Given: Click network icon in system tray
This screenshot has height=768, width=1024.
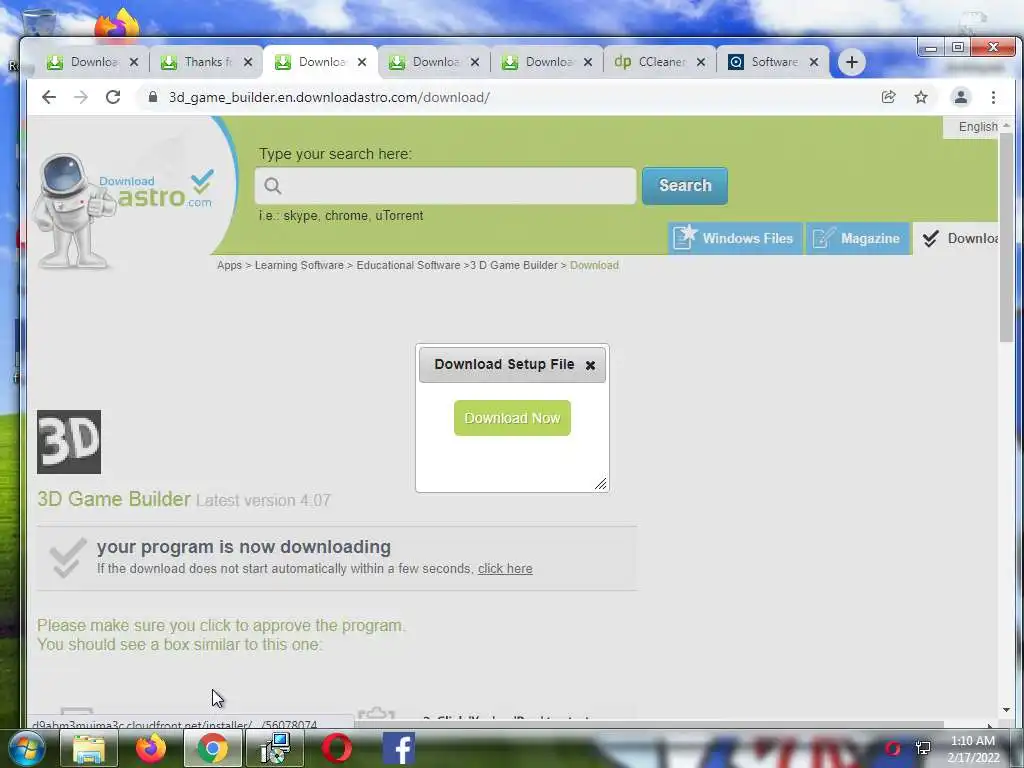Looking at the screenshot, I should (923, 748).
